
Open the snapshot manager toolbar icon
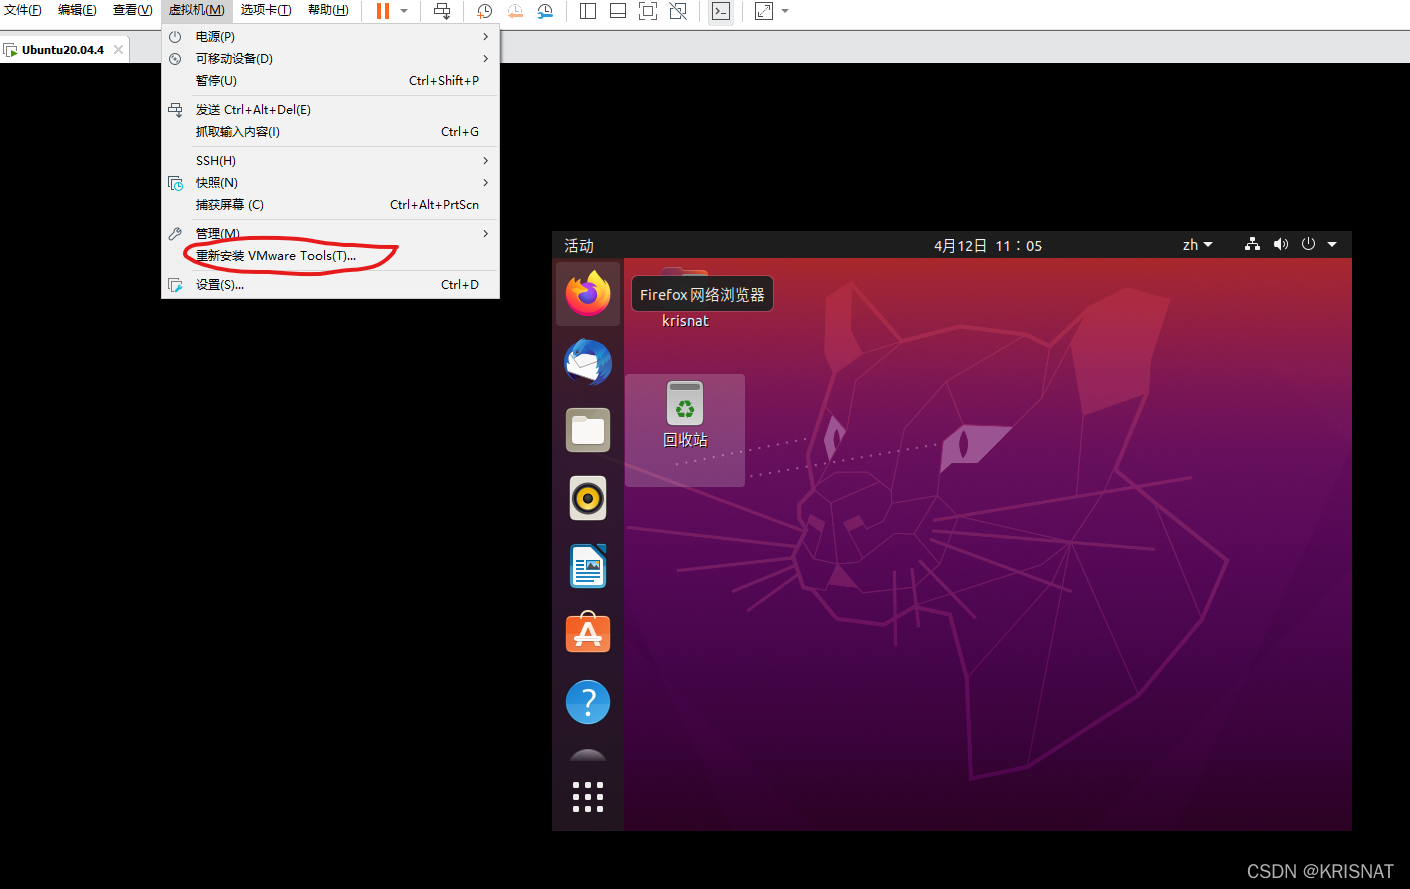click(x=545, y=11)
